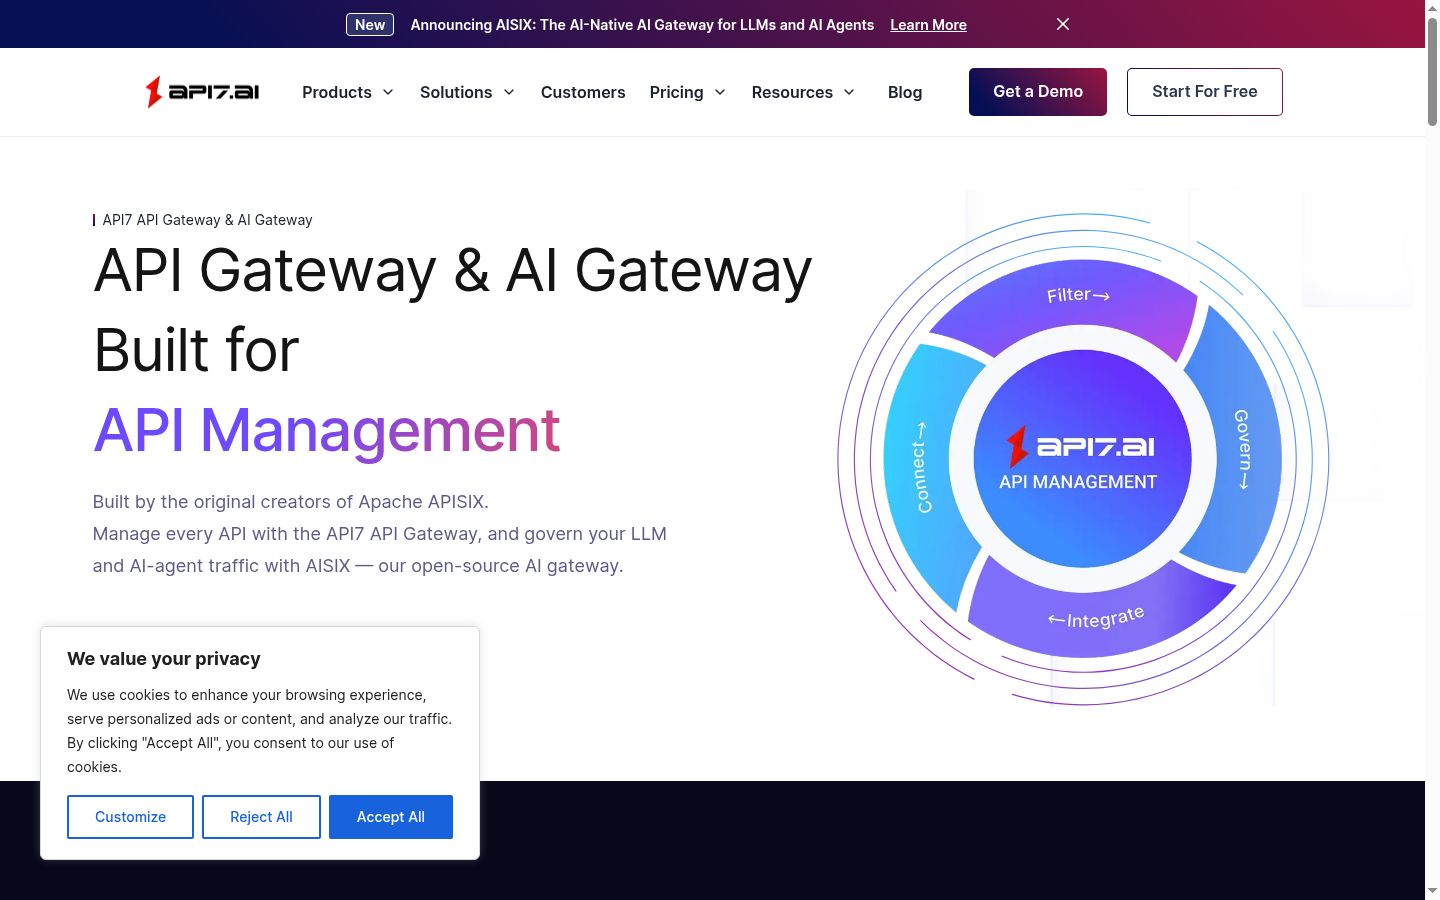Image resolution: width=1440 pixels, height=900 pixels.
Task: Click the AISIX announcement banner text
Action: [x=642, y=25]
